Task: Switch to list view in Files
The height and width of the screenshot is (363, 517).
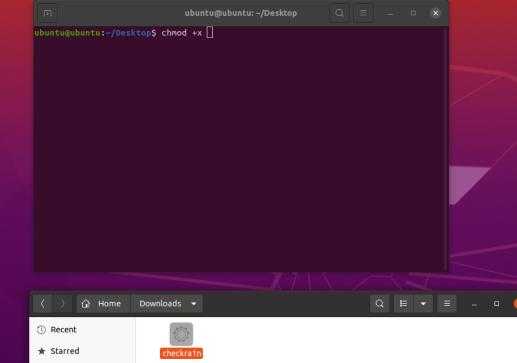Action: tap(403, 304)
